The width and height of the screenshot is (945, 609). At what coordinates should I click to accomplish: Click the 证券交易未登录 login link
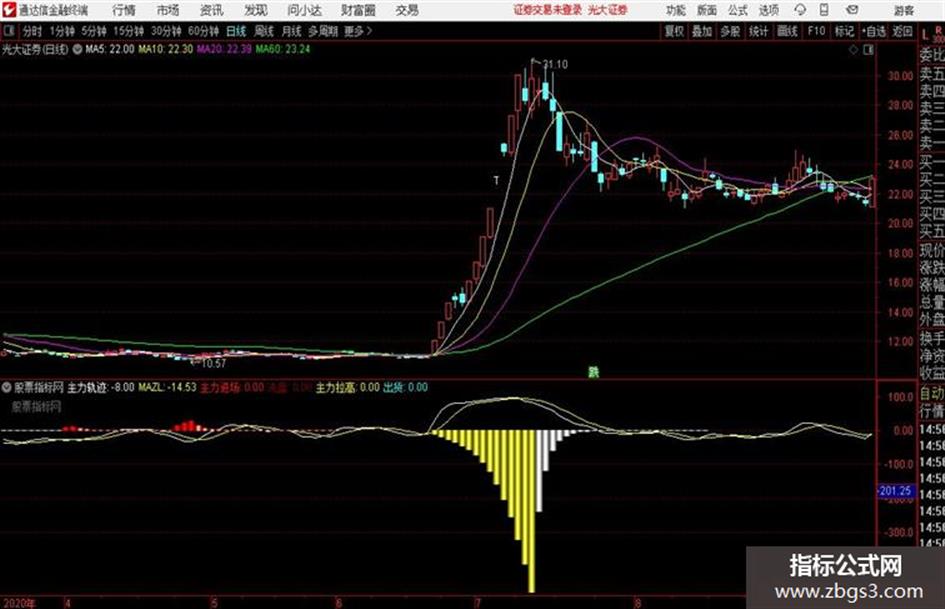(548, 10)
